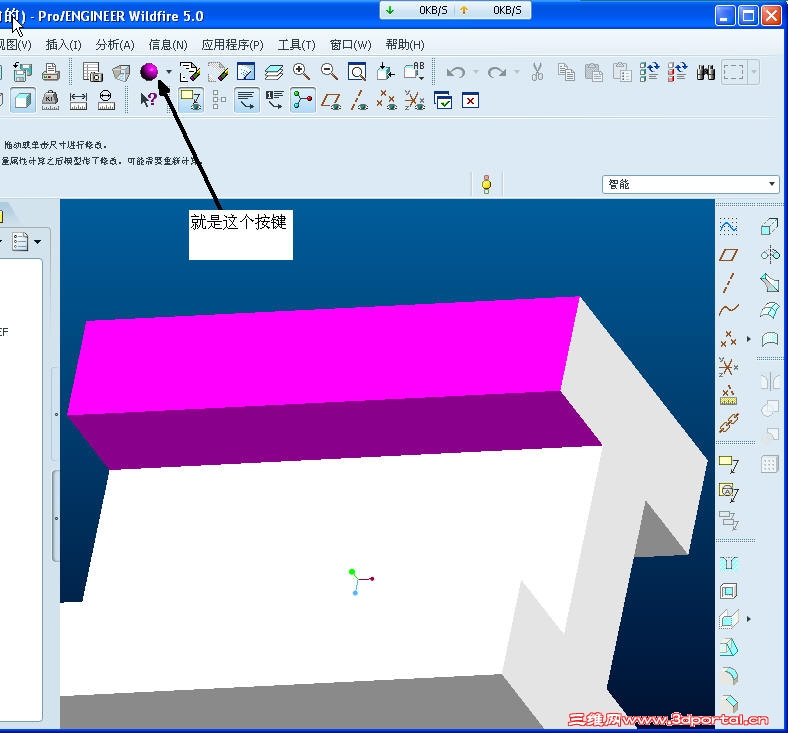Expand the appearance gallery dropdown arrow
Image resolution: width=788 pixels, height=733 pixels.
[169, 72]
